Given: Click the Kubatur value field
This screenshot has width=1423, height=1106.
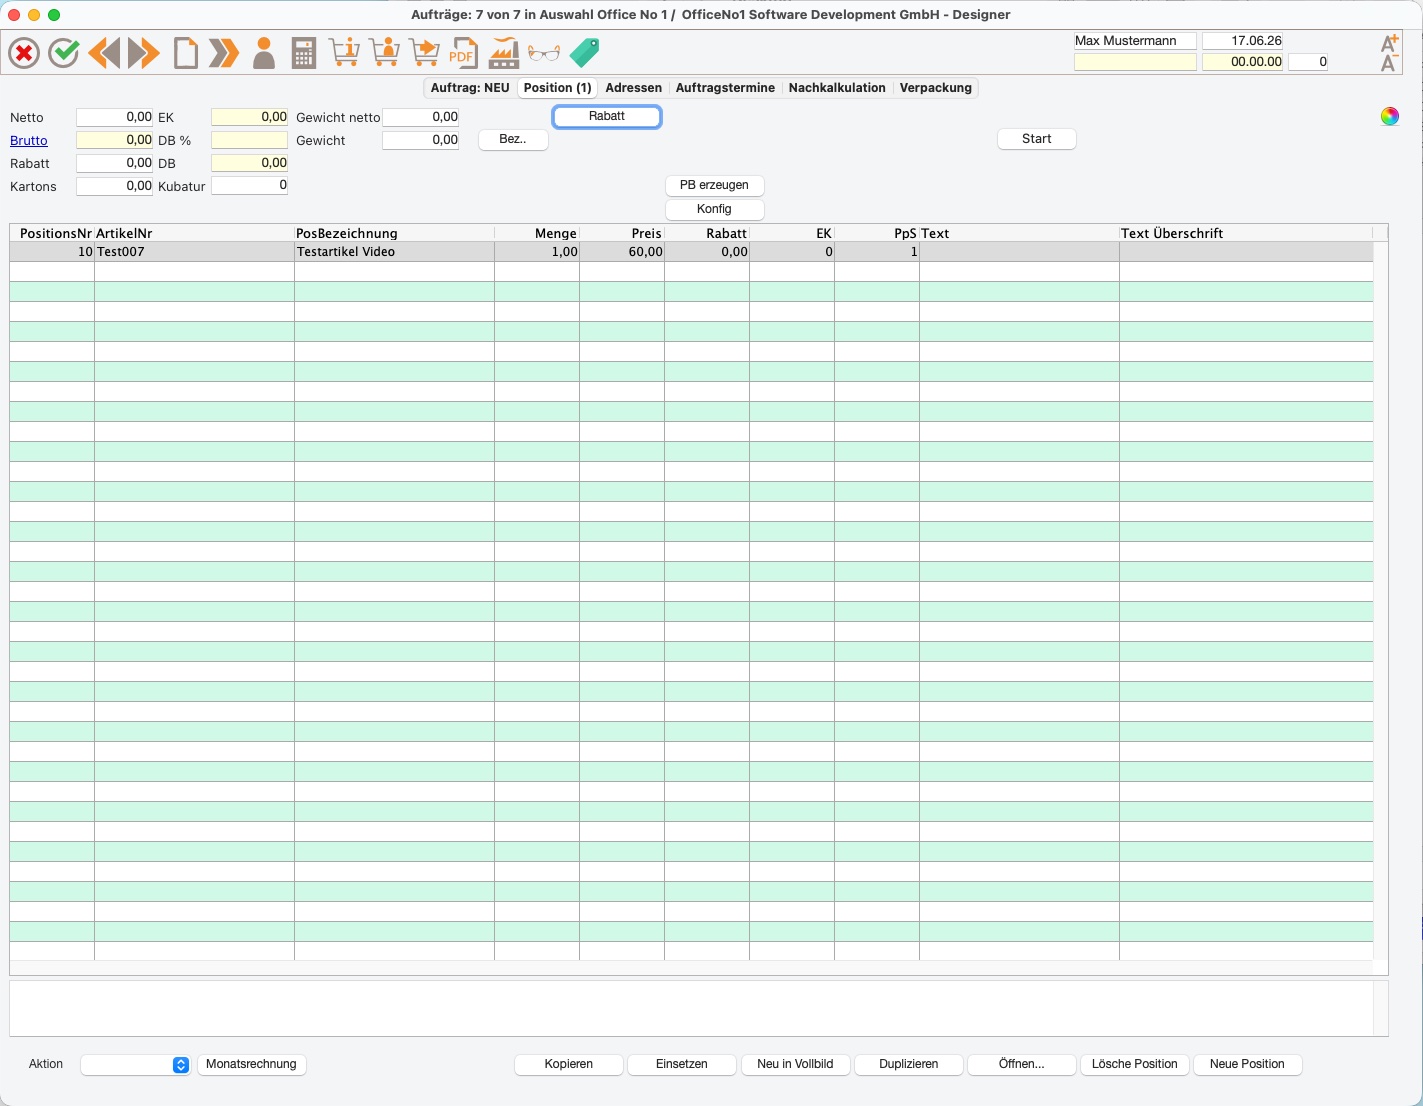Looking at the screenshot, I should coord(250,187).
